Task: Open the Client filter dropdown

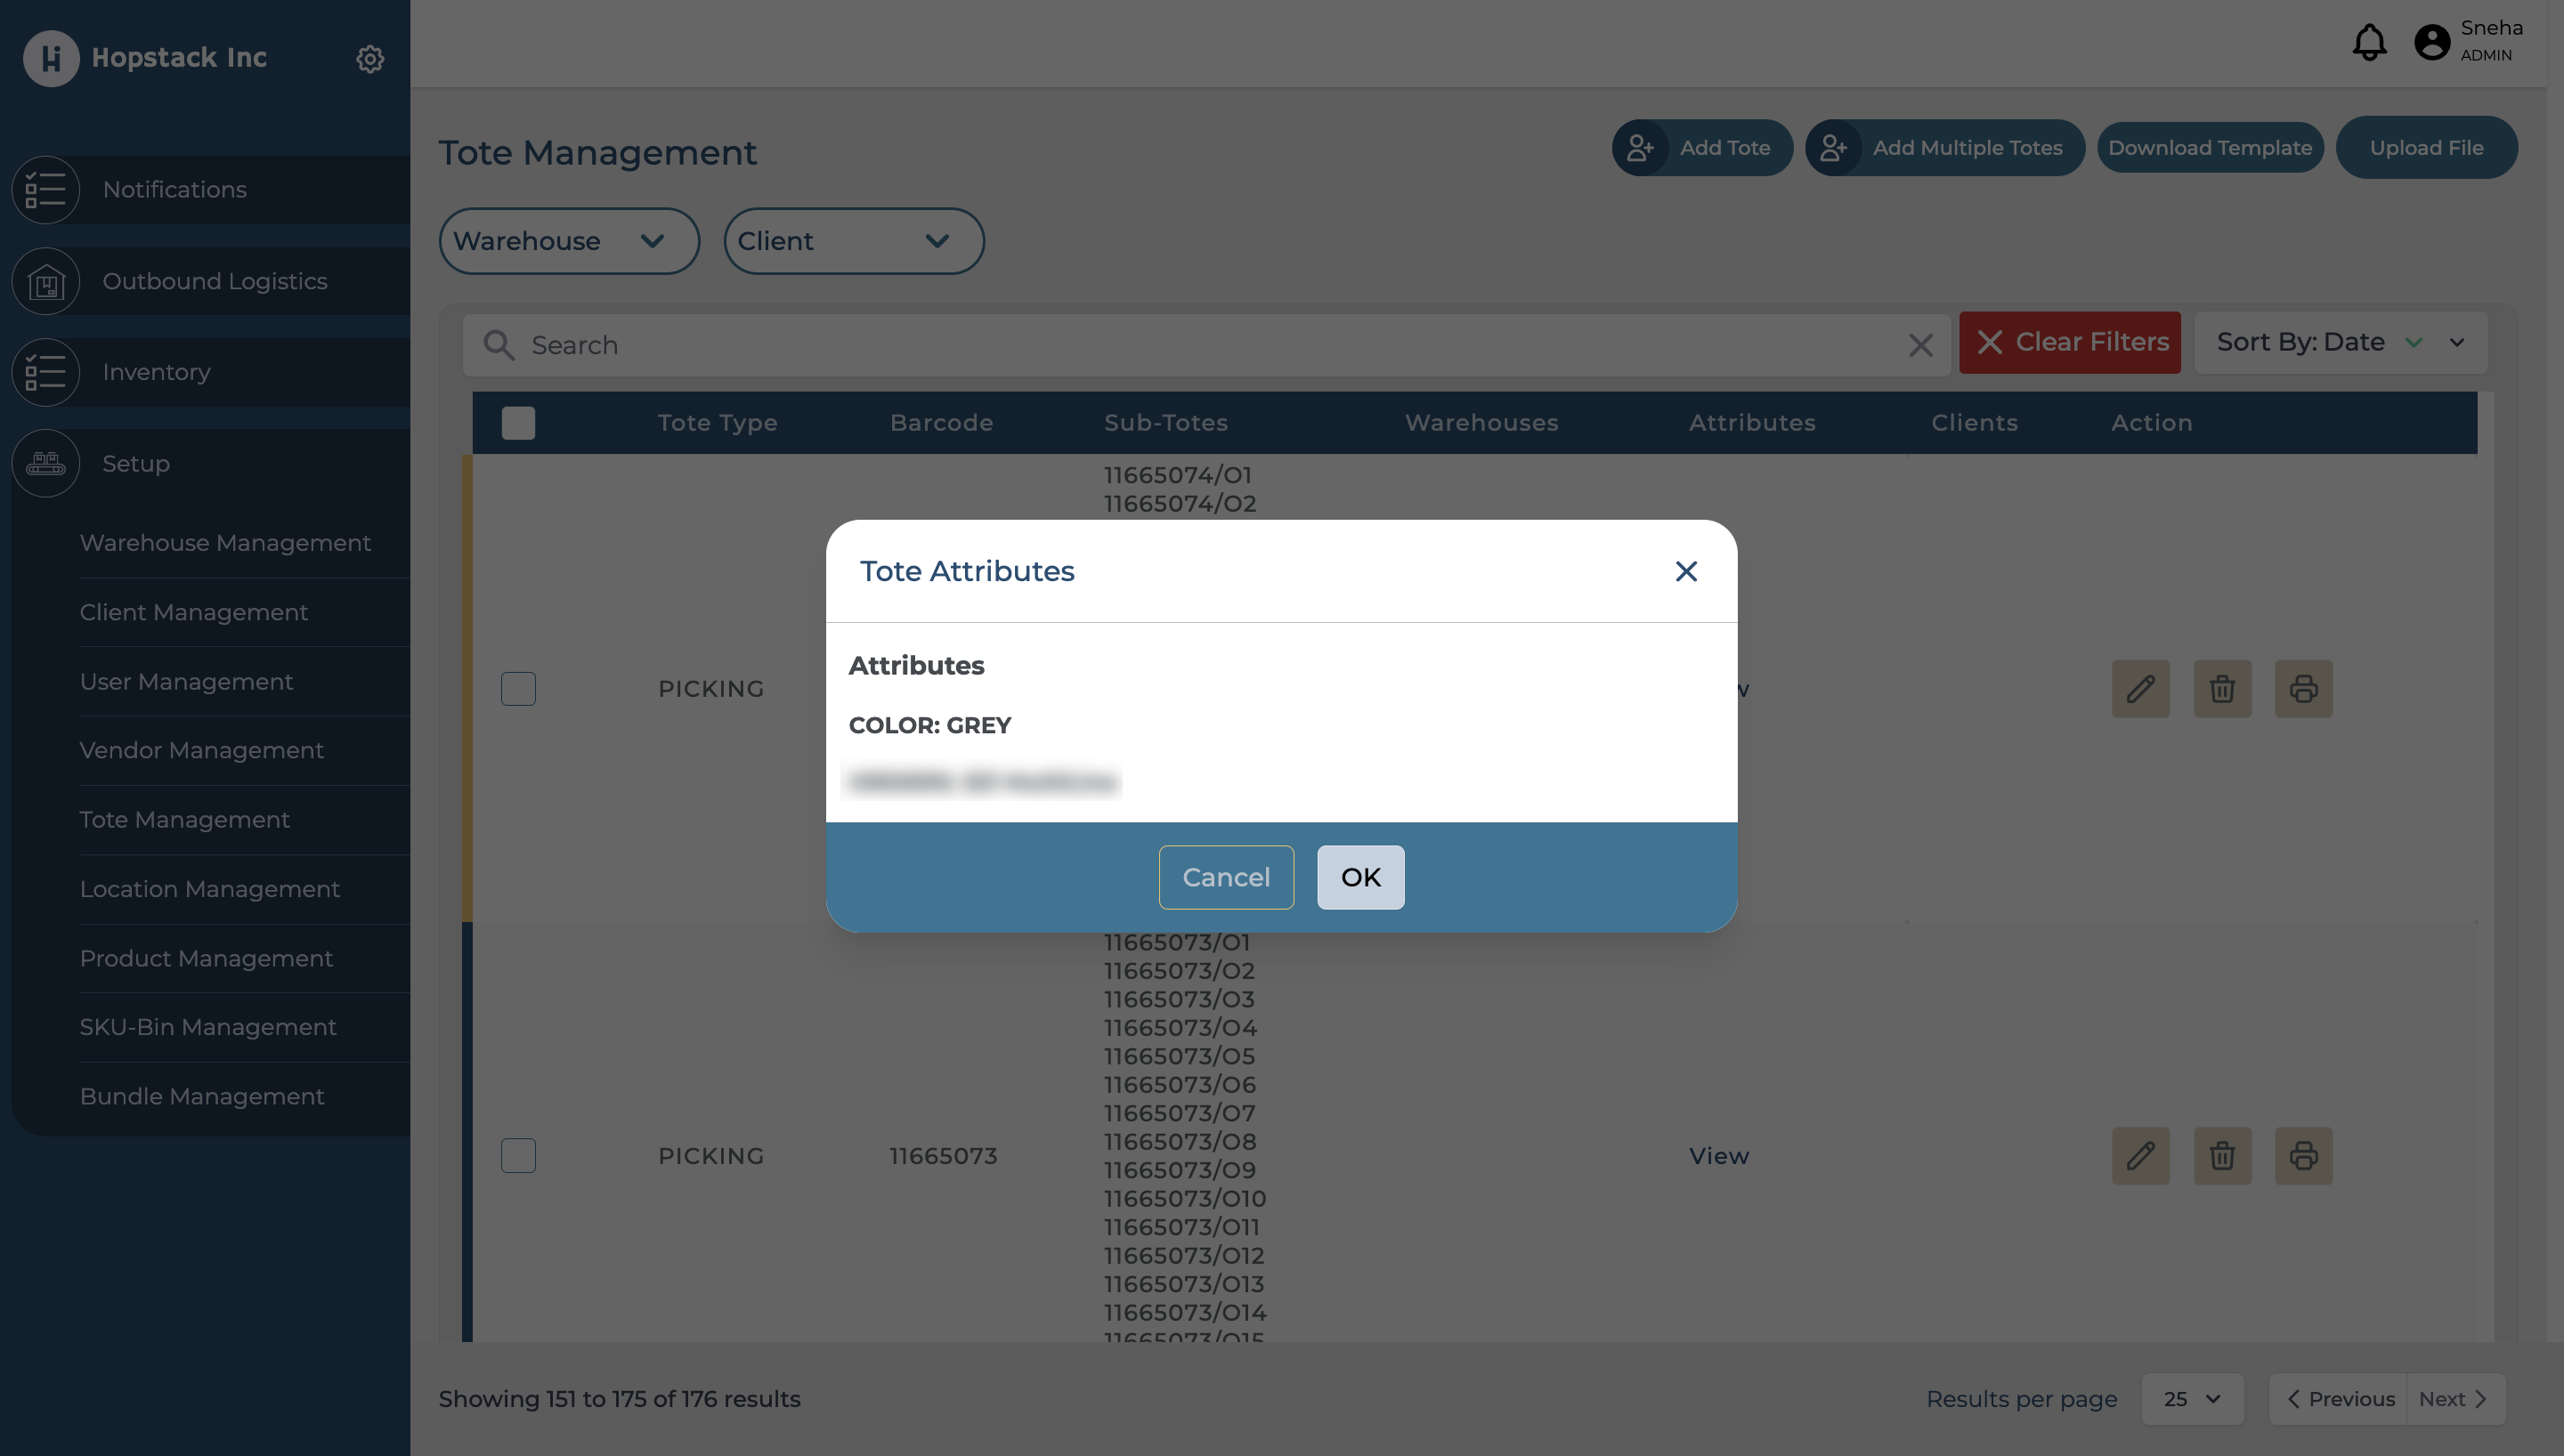Action: coord(853,241)
